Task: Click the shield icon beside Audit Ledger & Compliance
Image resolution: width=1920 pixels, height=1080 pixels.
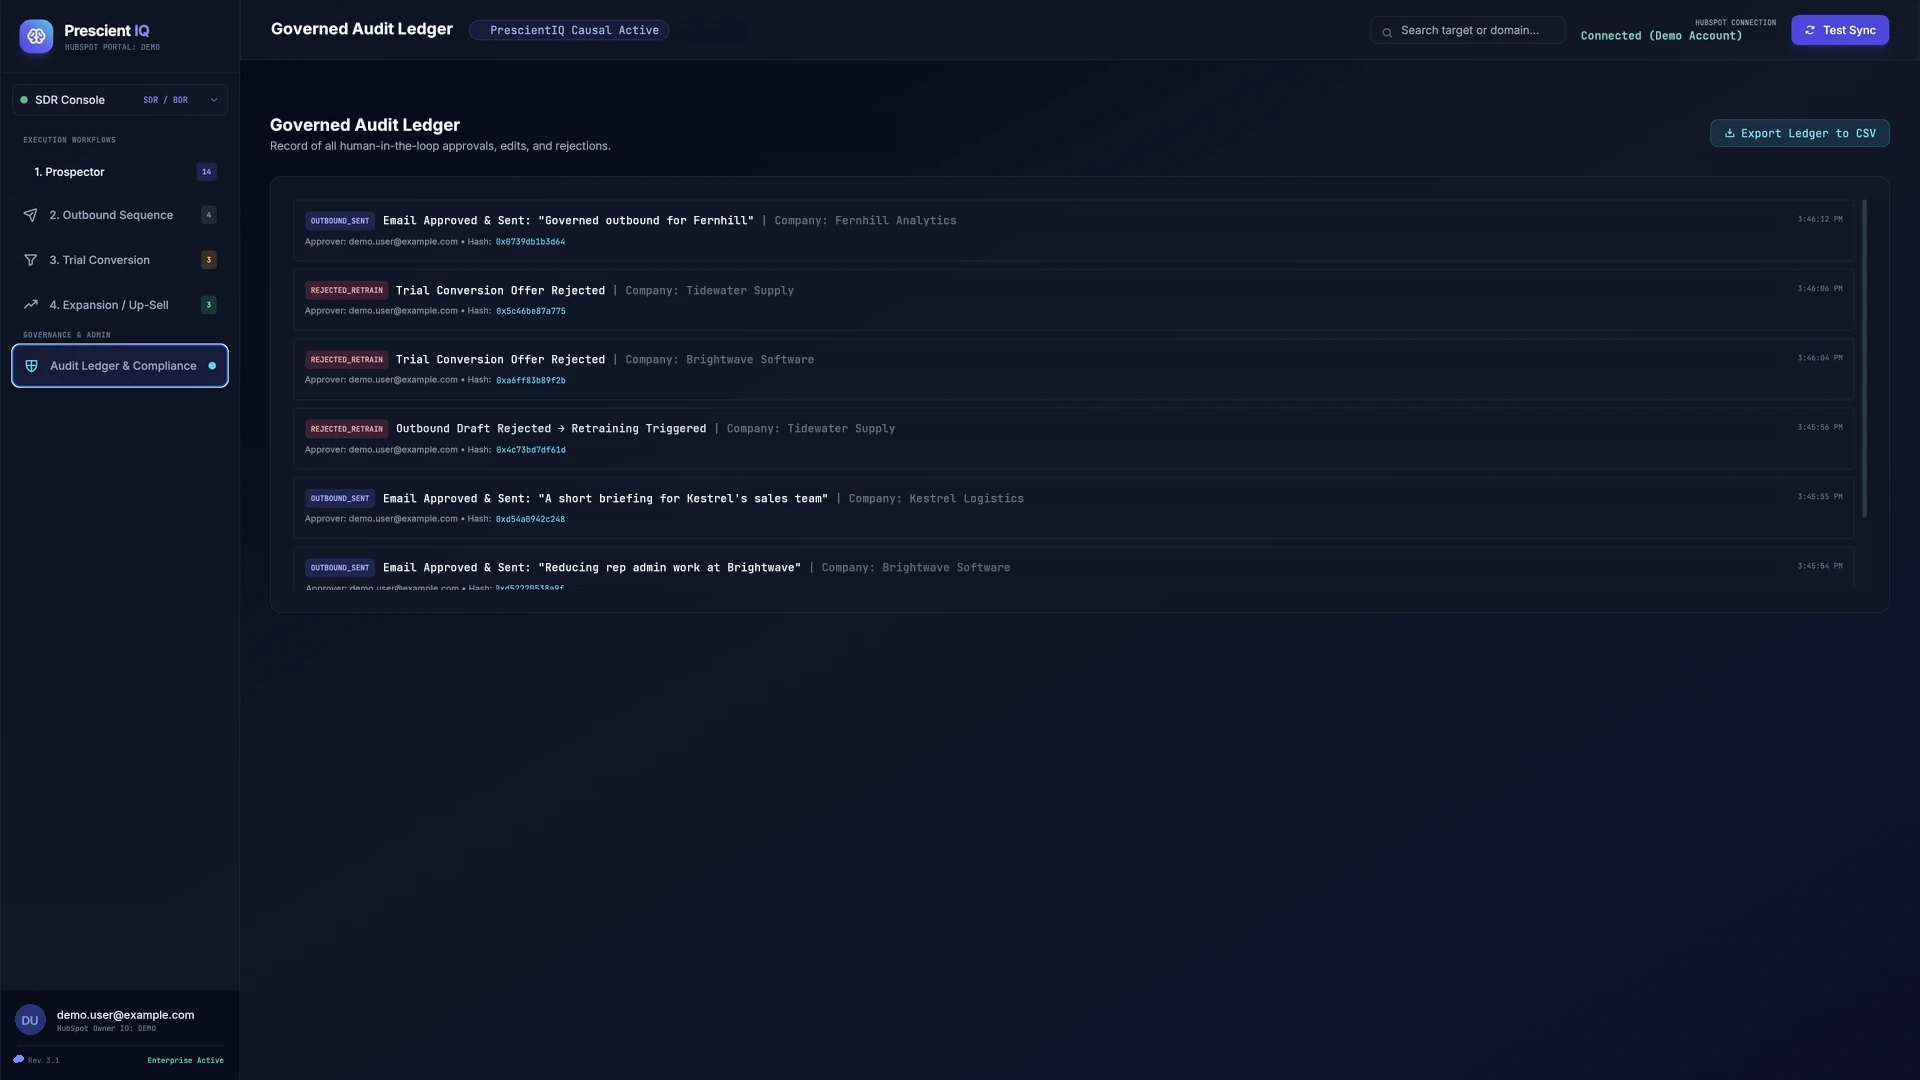Action: click(31, 366)
